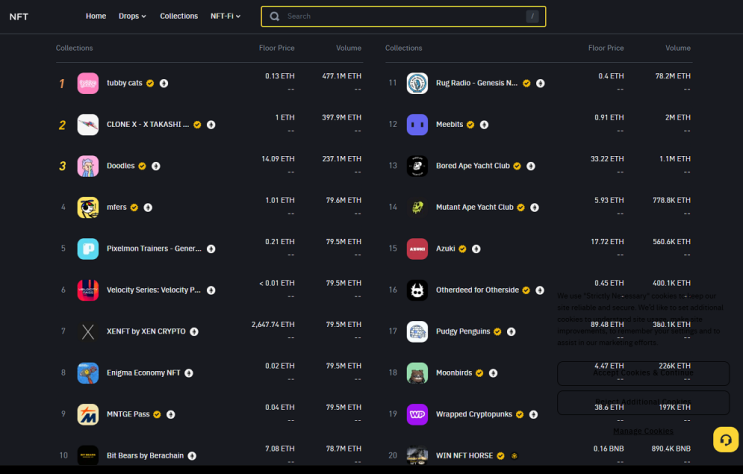743x474 pixels.
Task: Open the tubby cats collection name
Action: [124, 83]
